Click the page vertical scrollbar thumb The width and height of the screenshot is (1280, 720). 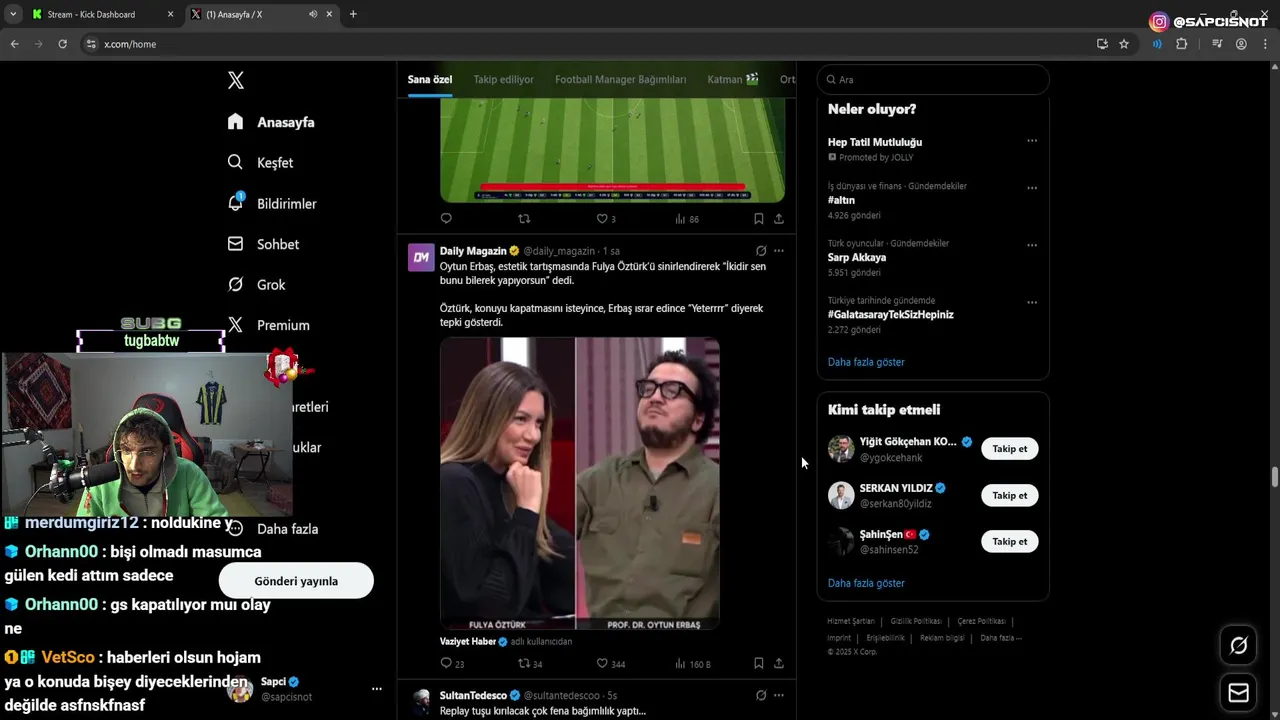click(x=1275, y=475)
